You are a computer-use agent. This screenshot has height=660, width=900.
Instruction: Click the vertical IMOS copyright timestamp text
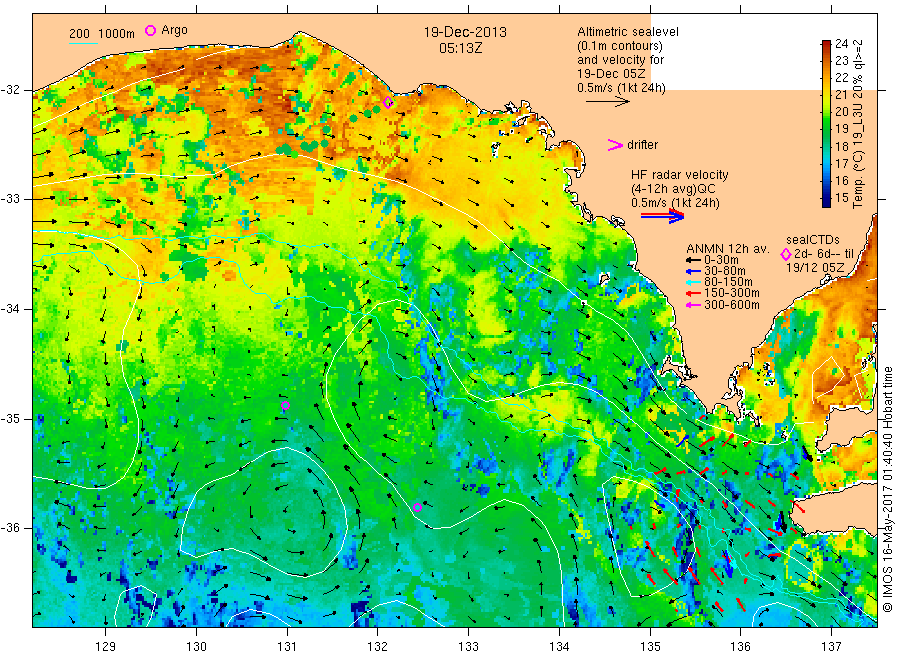click(x=888, y=490)
